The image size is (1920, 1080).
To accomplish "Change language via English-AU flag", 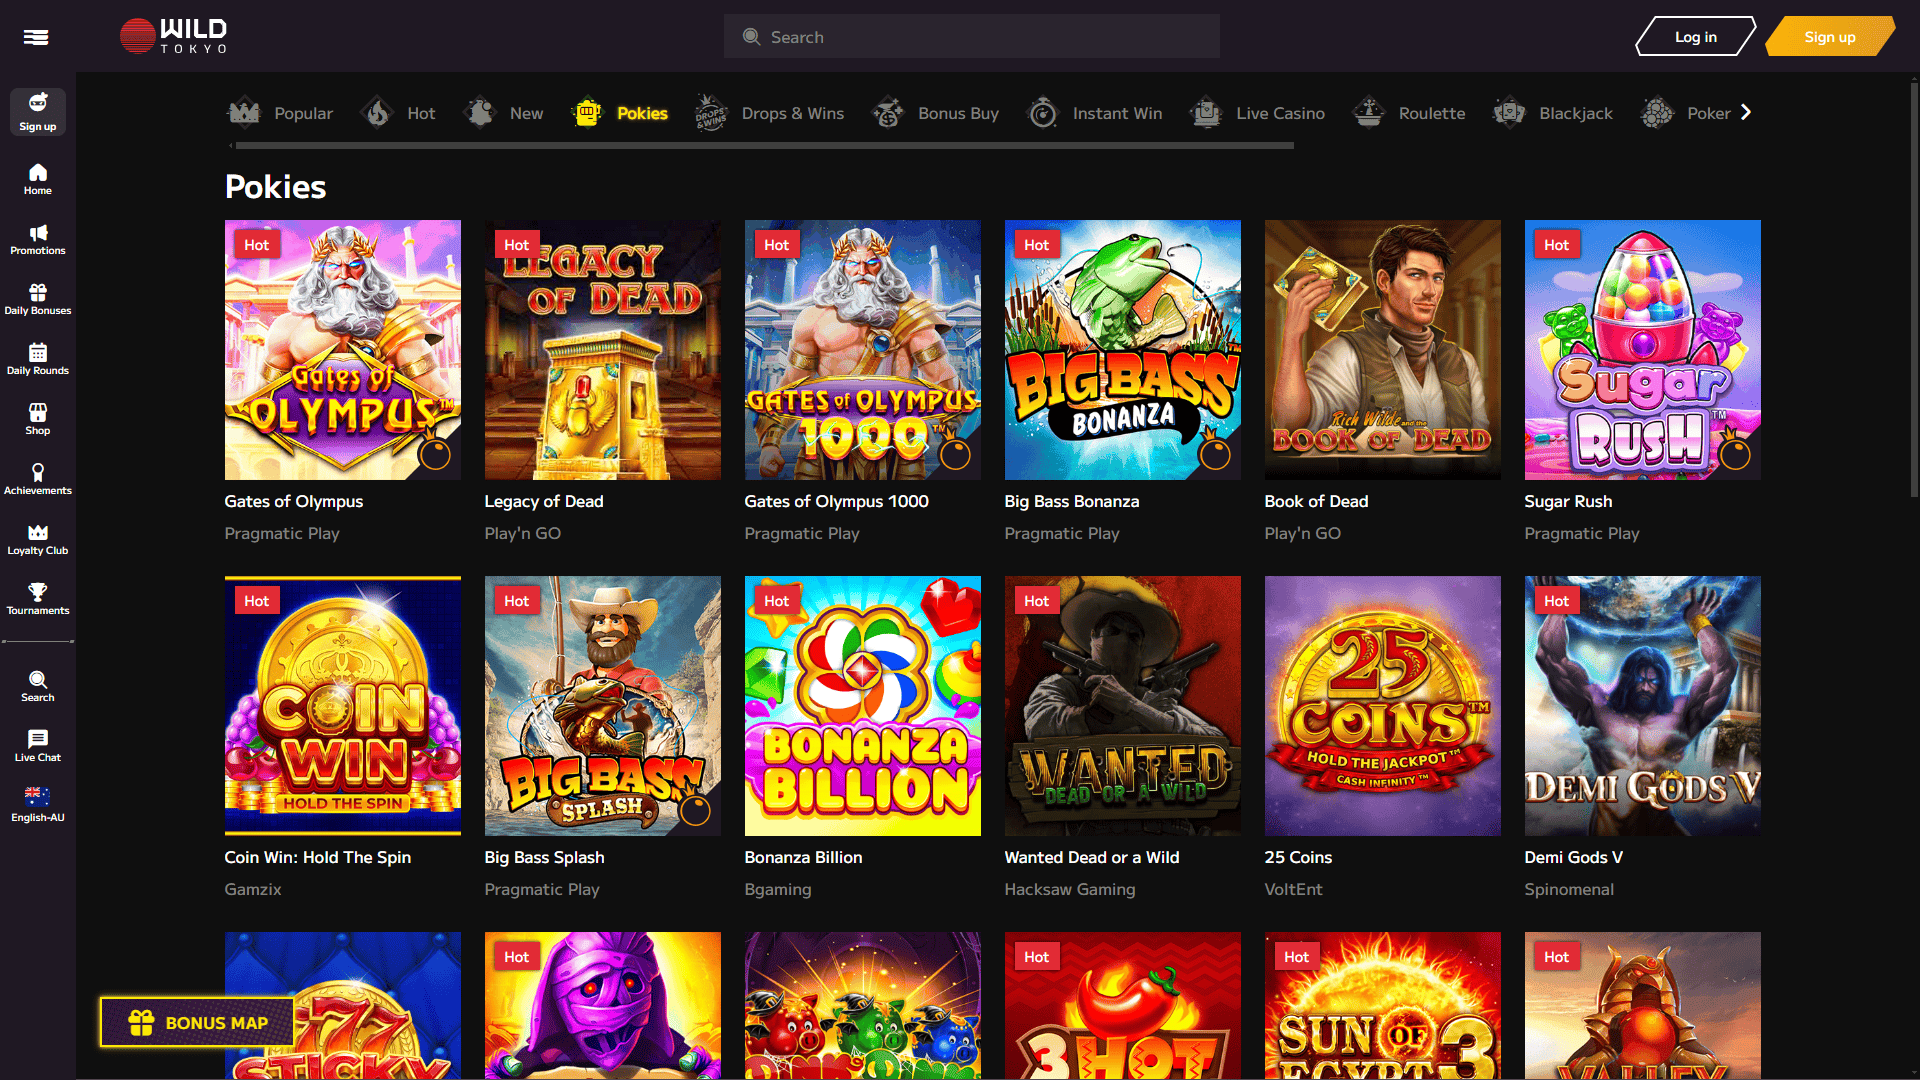I will (38, 805).
